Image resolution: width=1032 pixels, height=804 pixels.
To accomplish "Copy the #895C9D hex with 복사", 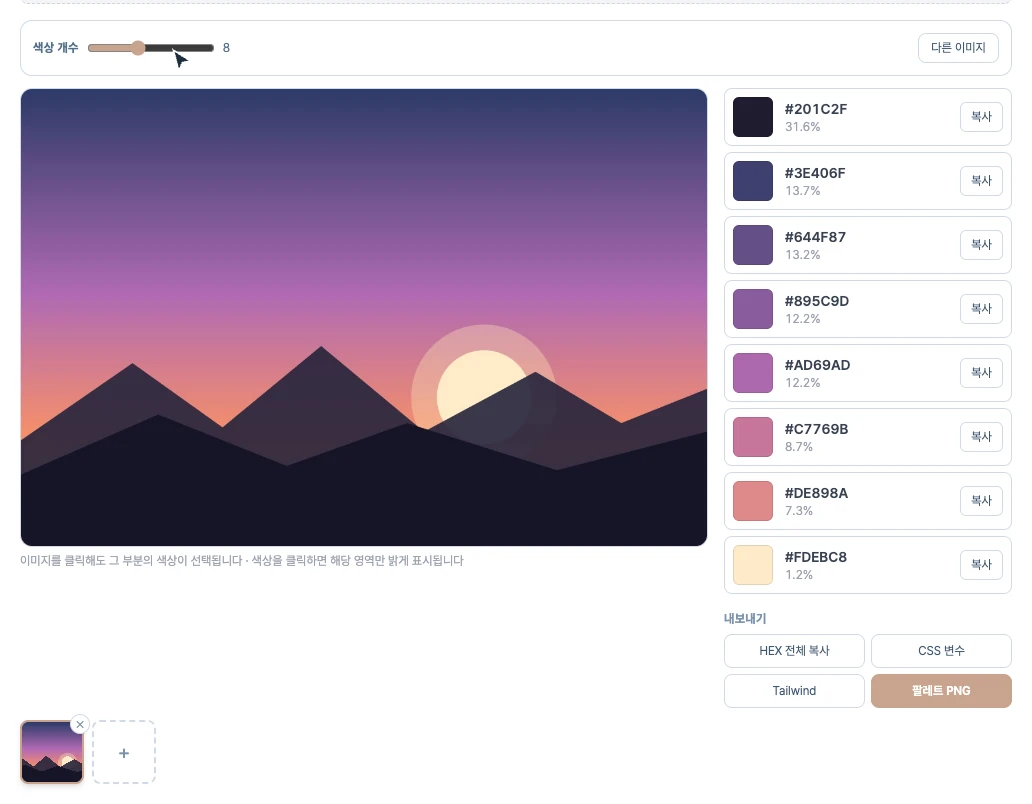I will [981, 309].
